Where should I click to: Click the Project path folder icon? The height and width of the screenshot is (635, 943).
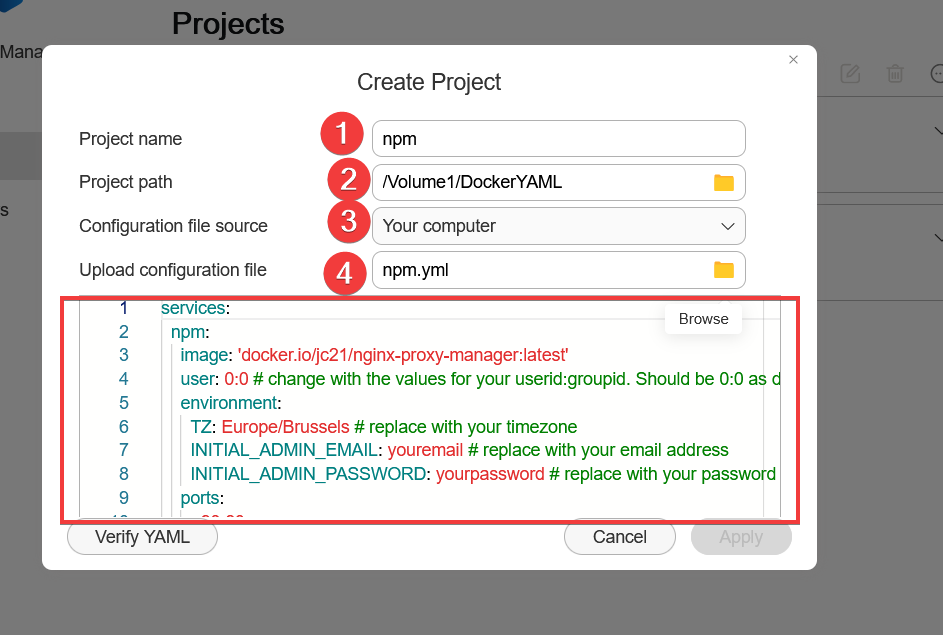tap(723, 182)
